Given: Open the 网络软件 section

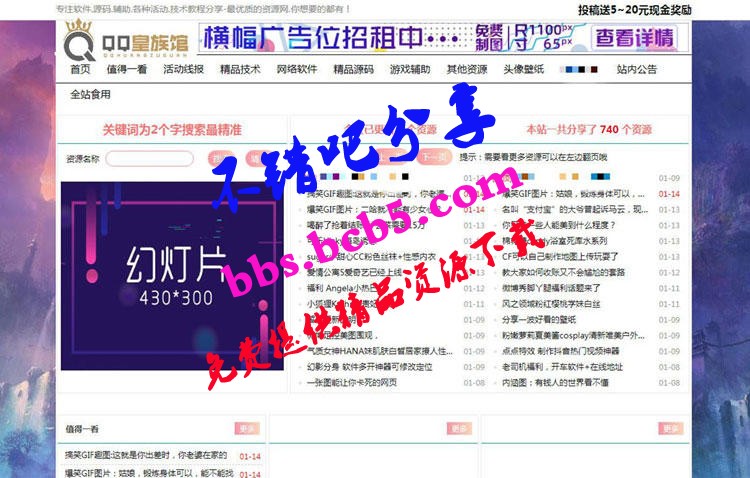Looking at the screenshot, I should [x=297, y=69].
